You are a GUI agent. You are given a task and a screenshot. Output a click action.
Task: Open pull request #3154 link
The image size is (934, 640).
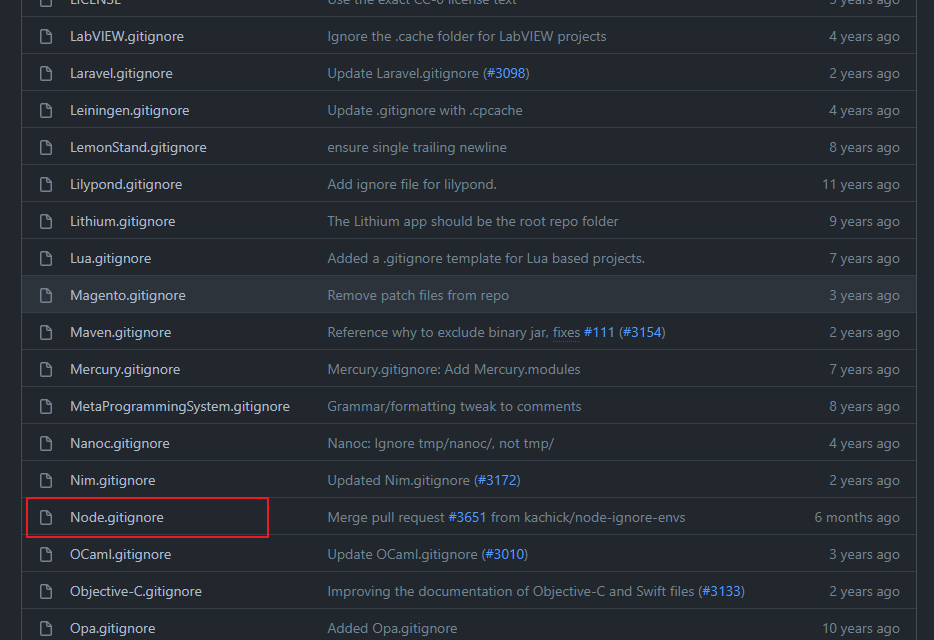pos(642,333)
